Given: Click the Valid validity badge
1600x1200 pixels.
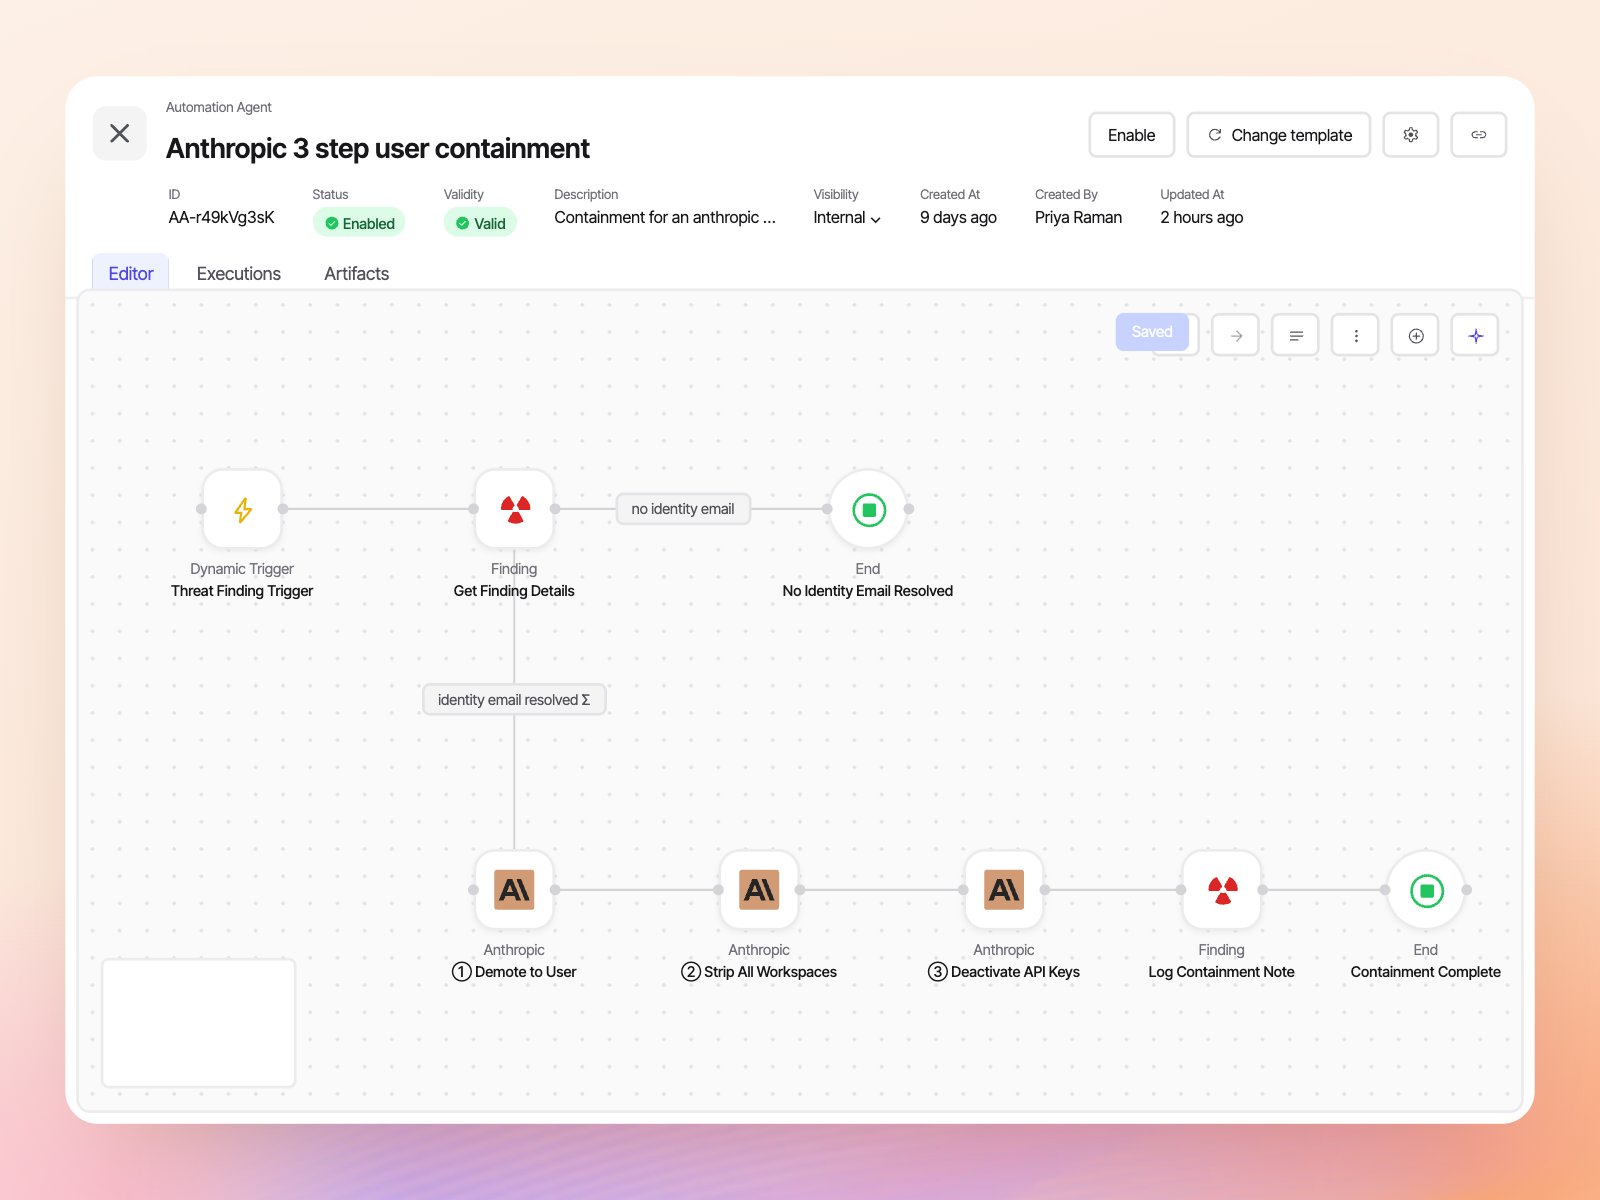Looking at the screenshot, I should [x=480, y=223].
